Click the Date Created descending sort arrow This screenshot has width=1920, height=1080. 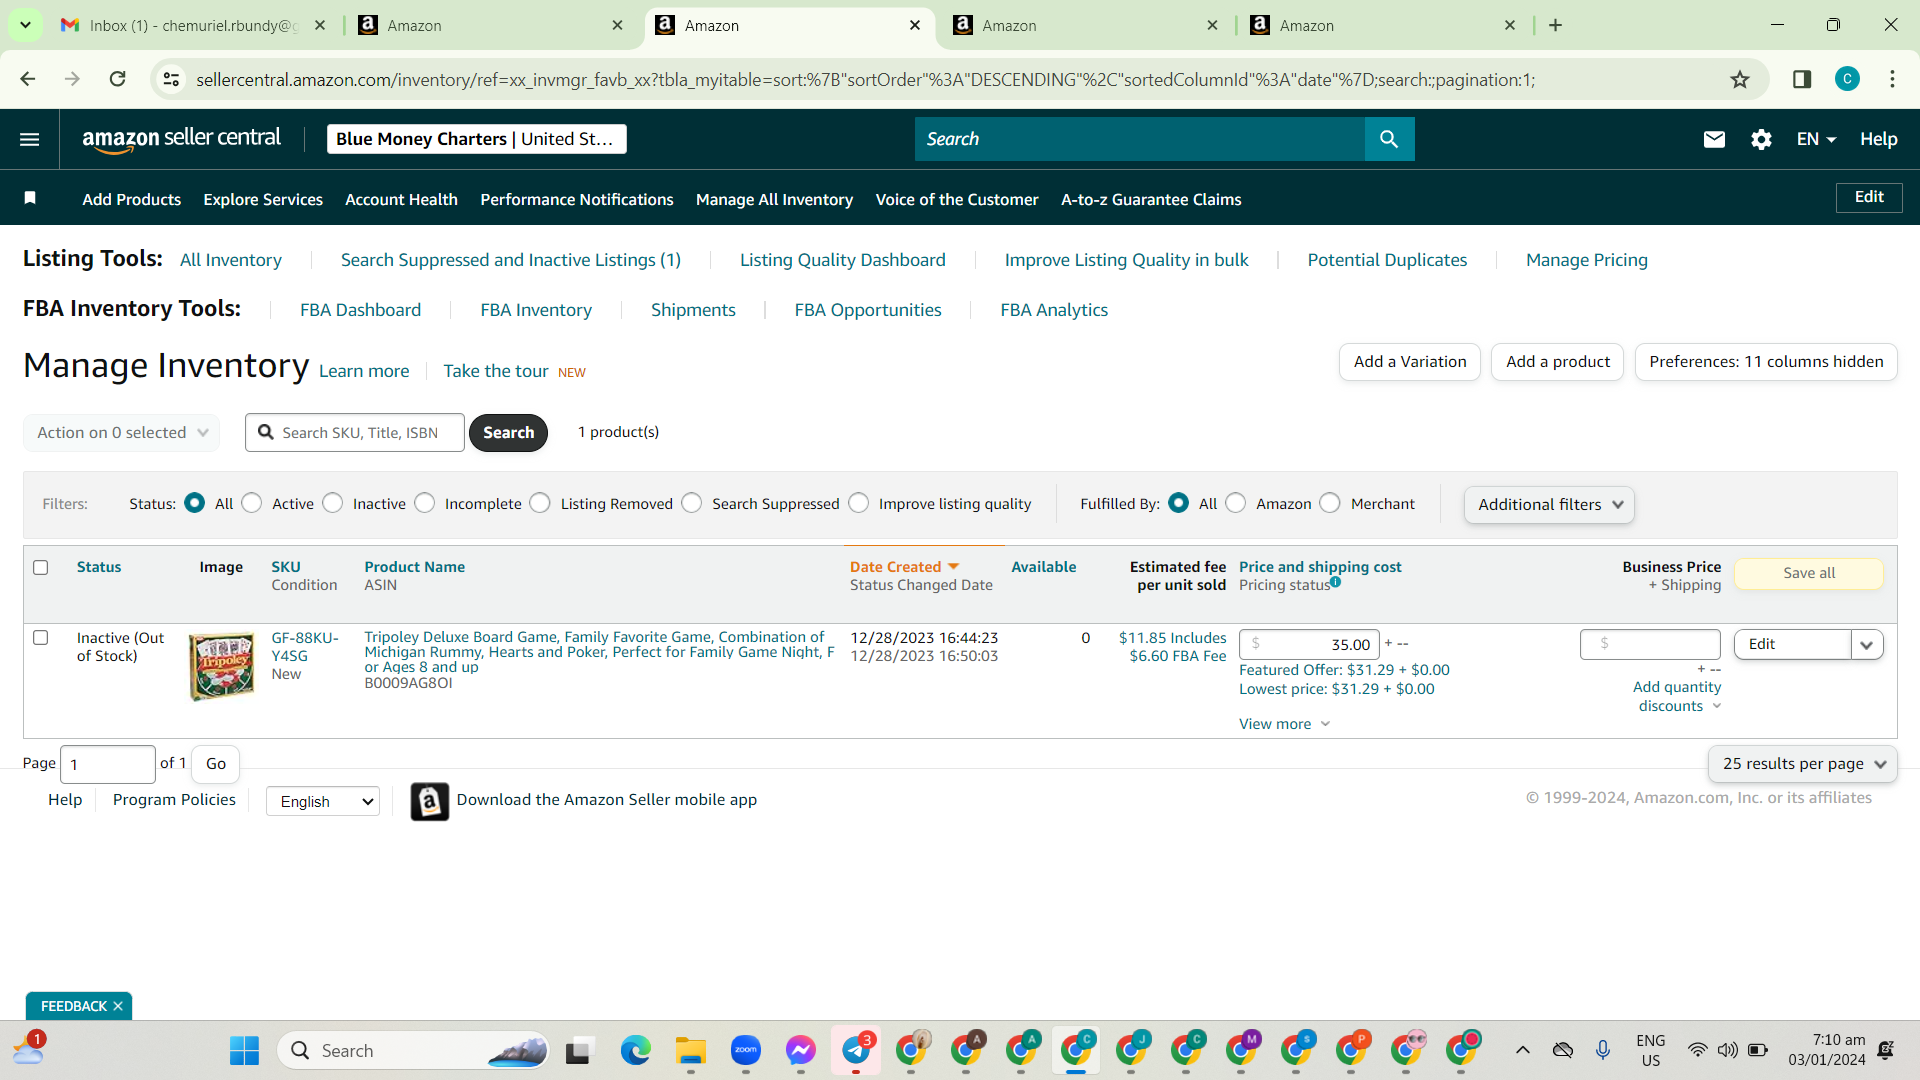pos(953,566)
